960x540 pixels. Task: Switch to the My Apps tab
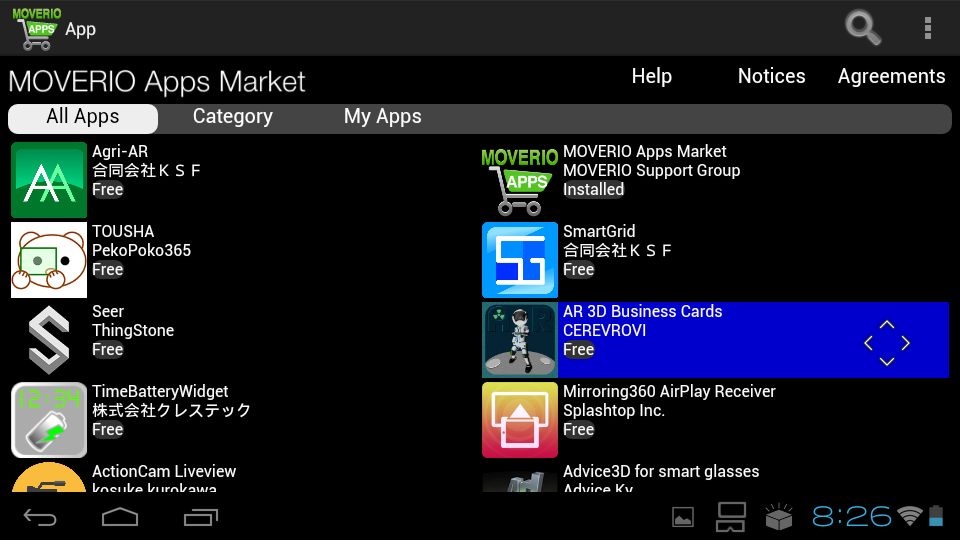pyautogui.click(x=383, y=117)
